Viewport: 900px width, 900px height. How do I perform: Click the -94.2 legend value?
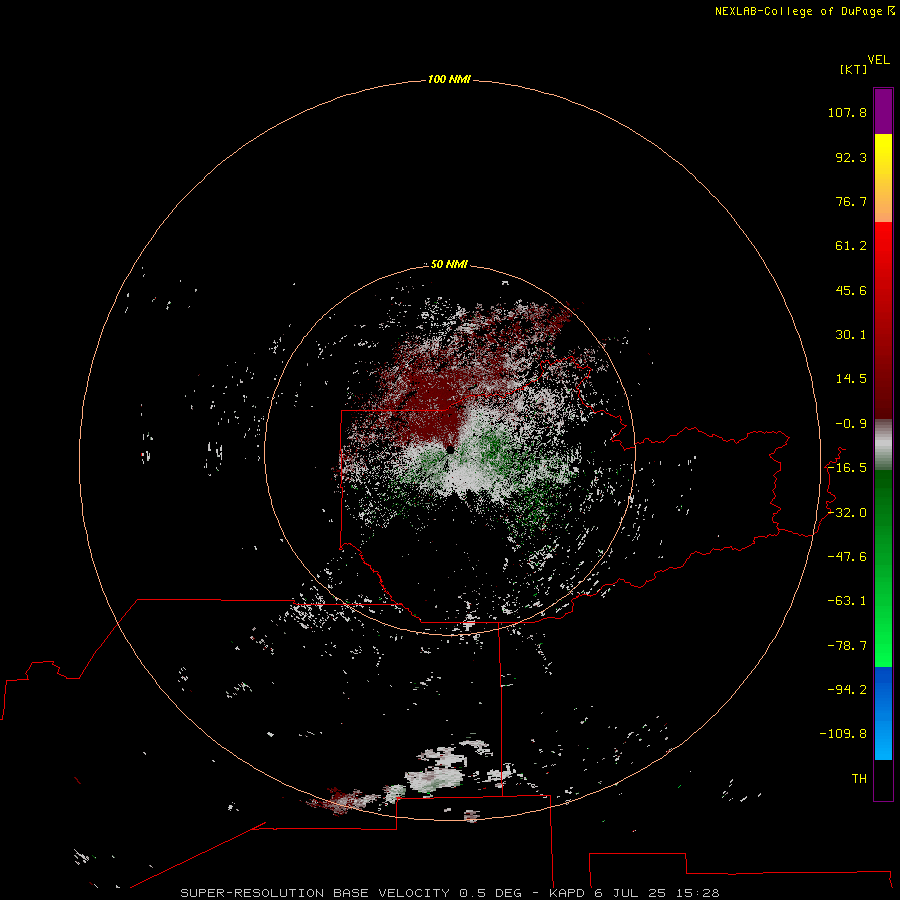point(847,690)
